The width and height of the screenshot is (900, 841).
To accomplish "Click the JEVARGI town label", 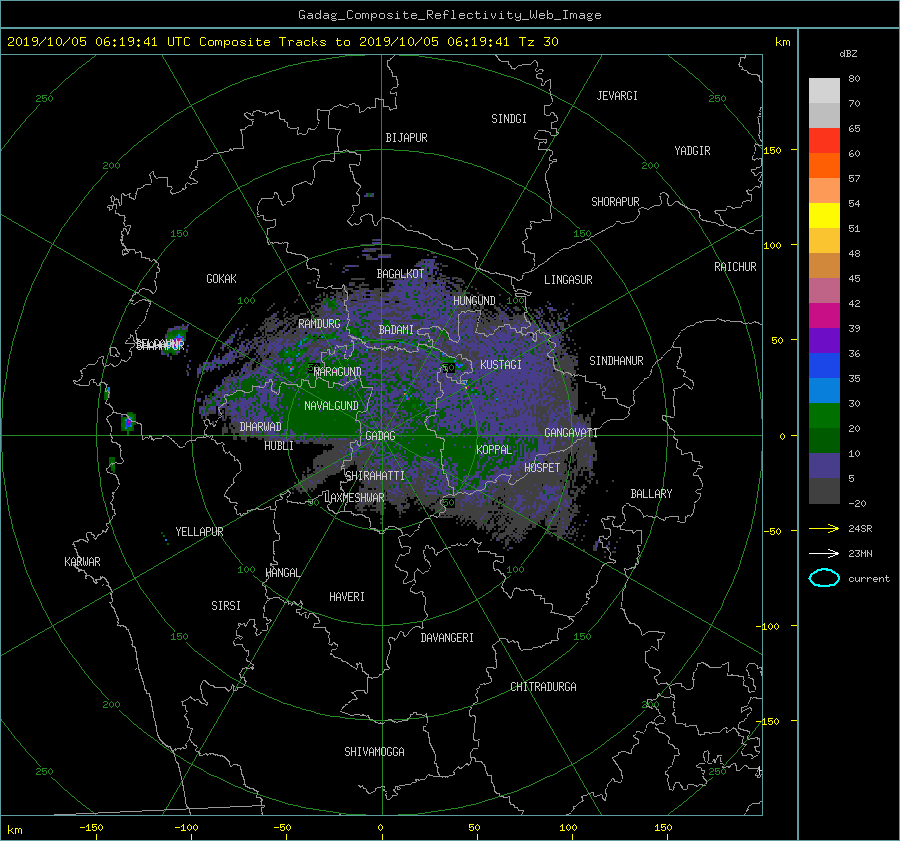I will [x=617, y=96].
